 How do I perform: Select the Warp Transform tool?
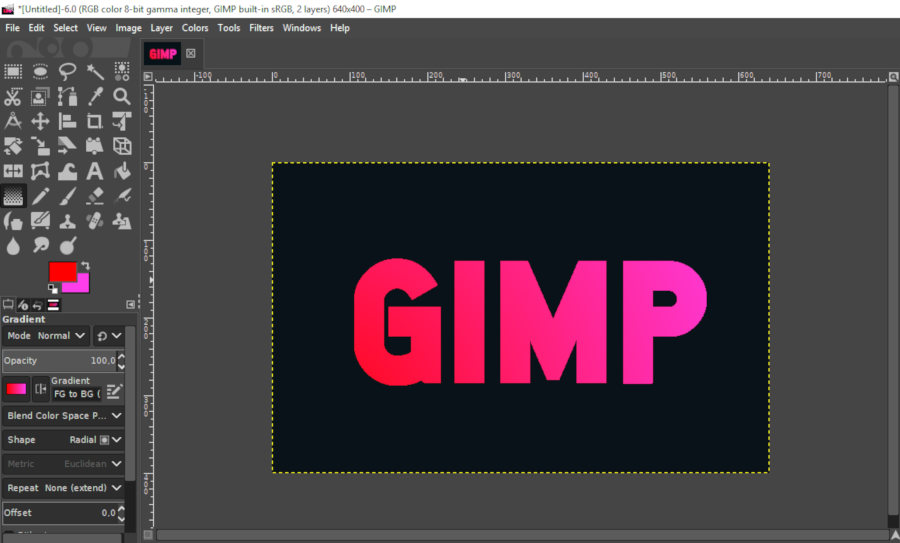(x=67, y=171)
